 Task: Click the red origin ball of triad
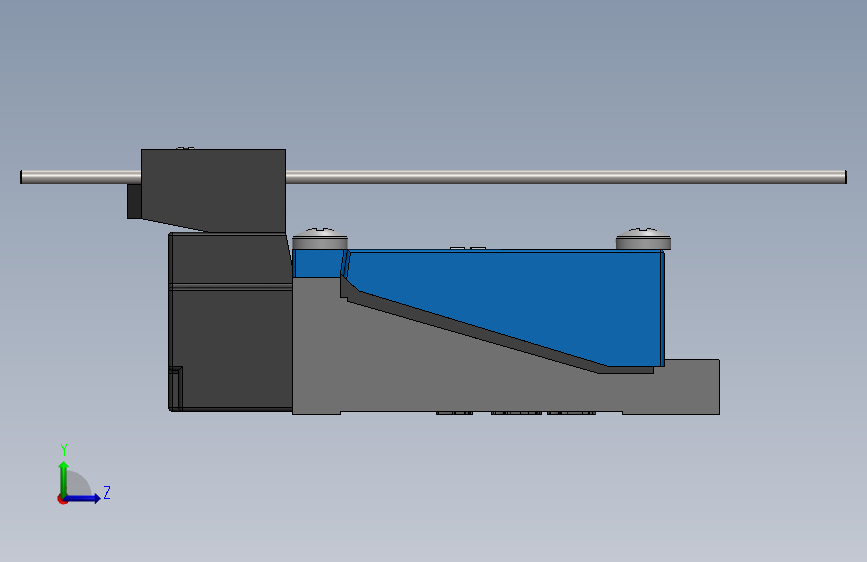(61, 499)
